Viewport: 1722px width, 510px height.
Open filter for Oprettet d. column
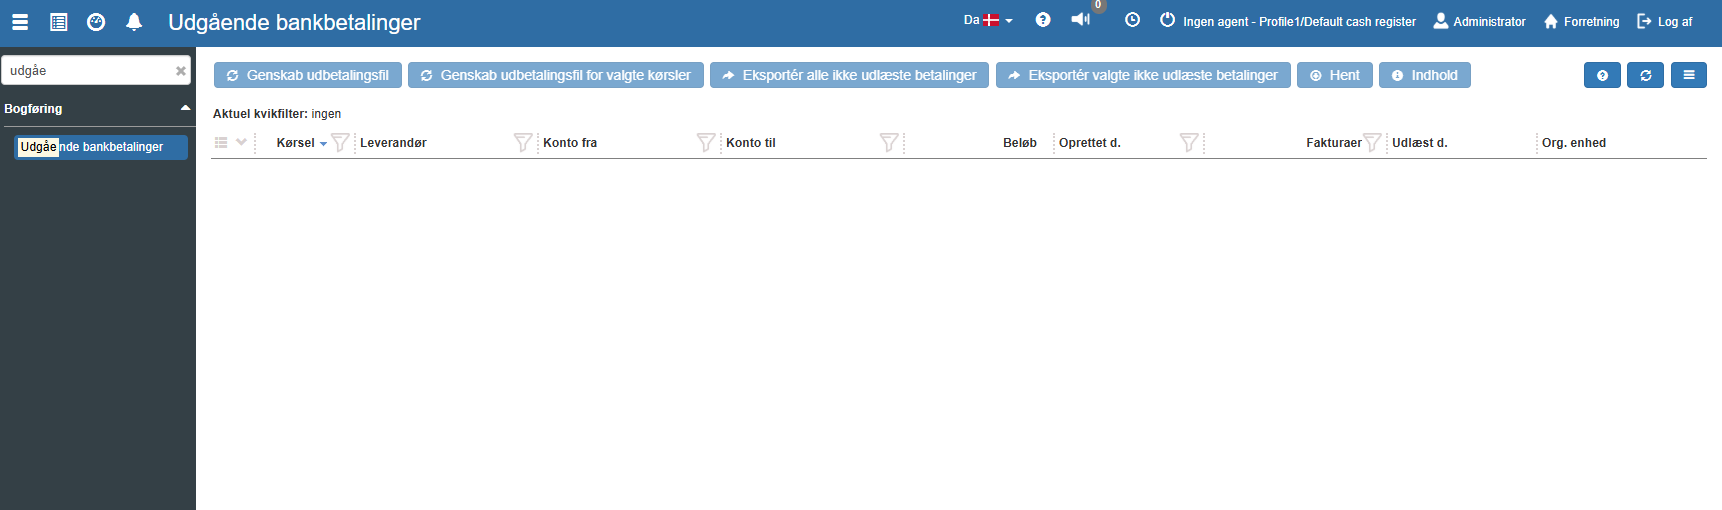tap(1189, 143)
